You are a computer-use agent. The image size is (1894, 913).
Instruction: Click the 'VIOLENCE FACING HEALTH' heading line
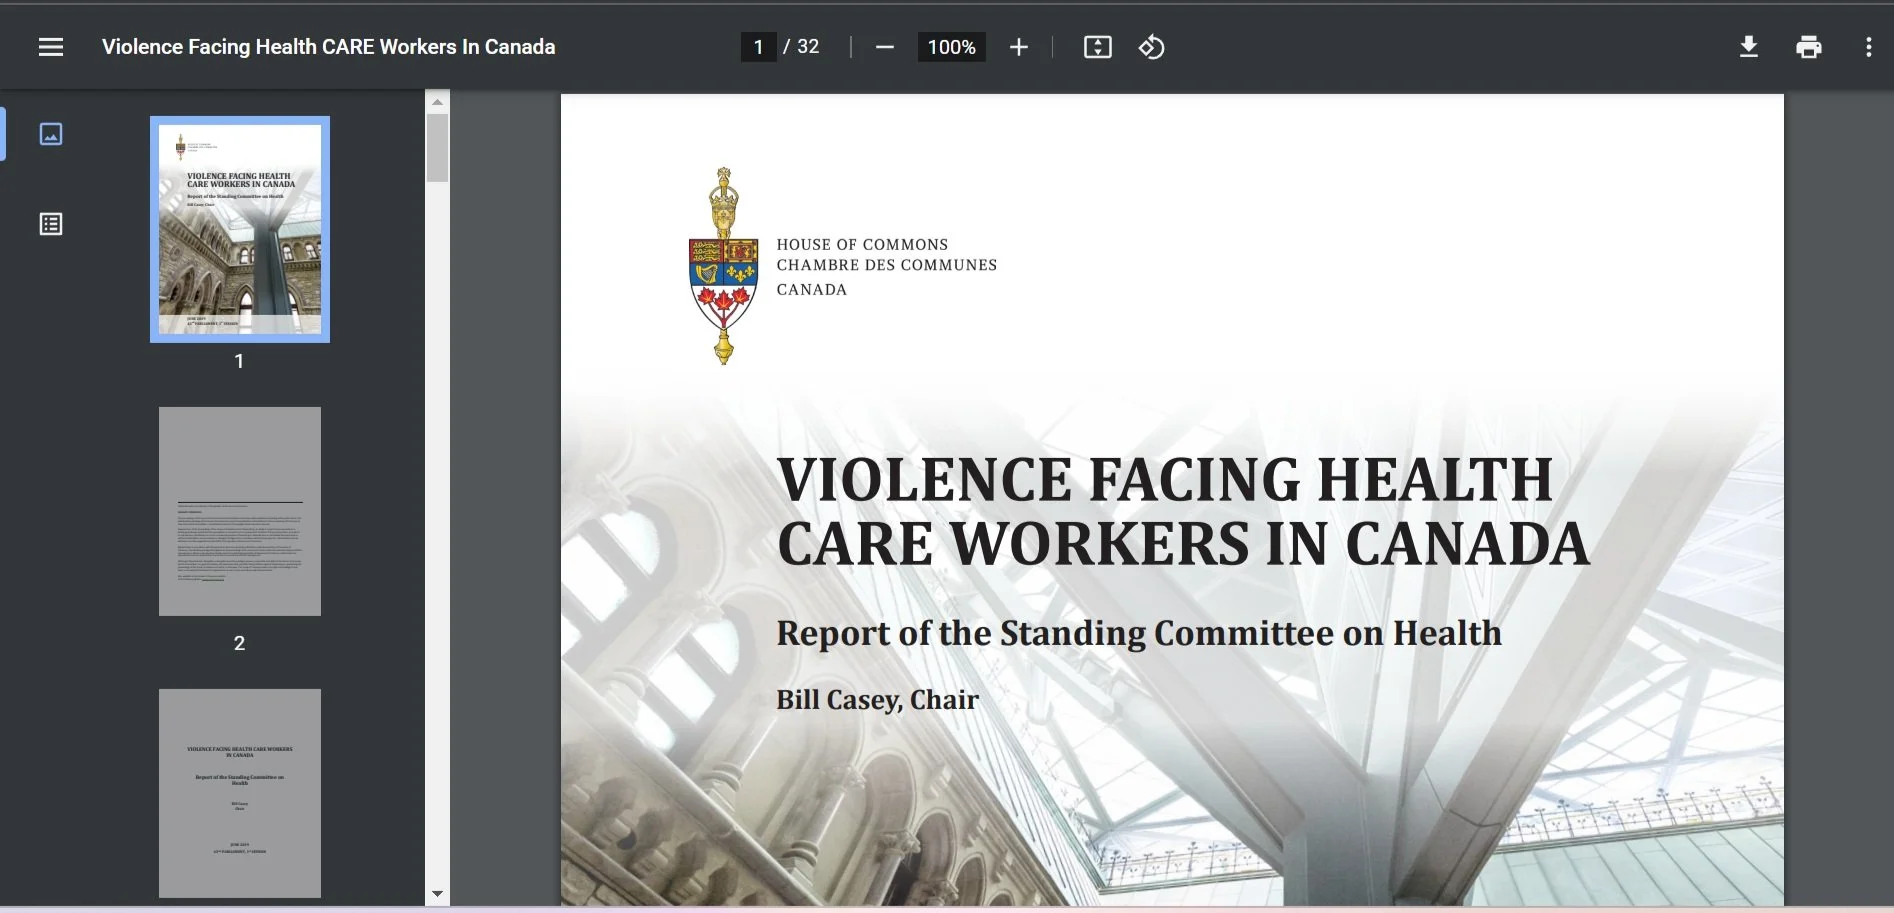pyautogui.click(x=1165, y=479)
